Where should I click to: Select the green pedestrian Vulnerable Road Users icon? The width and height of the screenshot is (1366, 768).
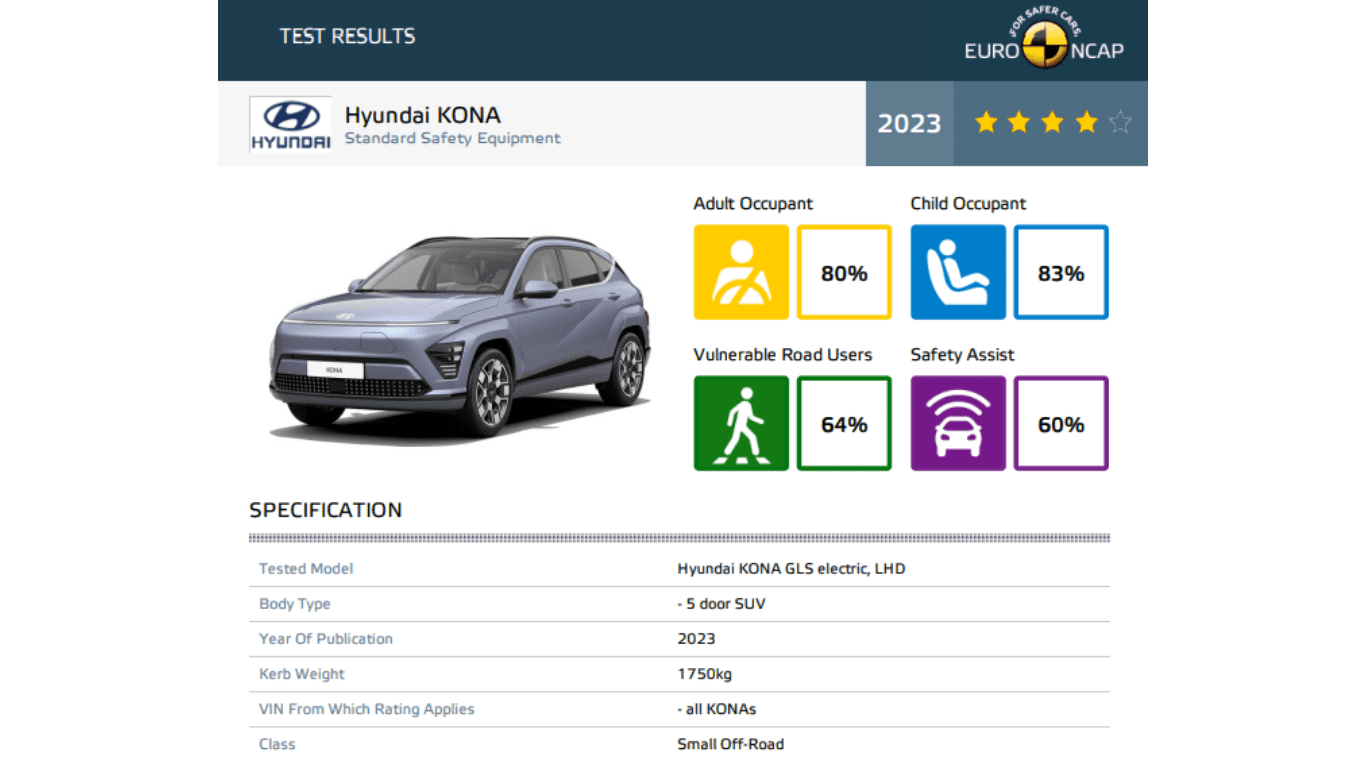click(x=741, y=423)
